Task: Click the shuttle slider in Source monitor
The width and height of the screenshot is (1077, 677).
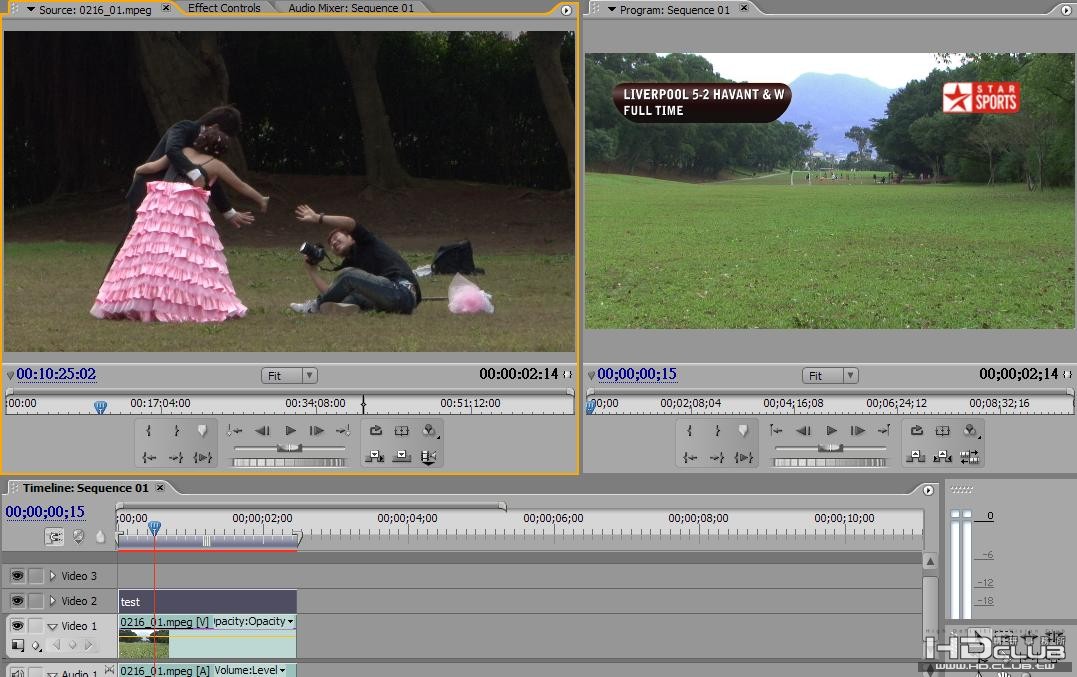Action: 290,448
